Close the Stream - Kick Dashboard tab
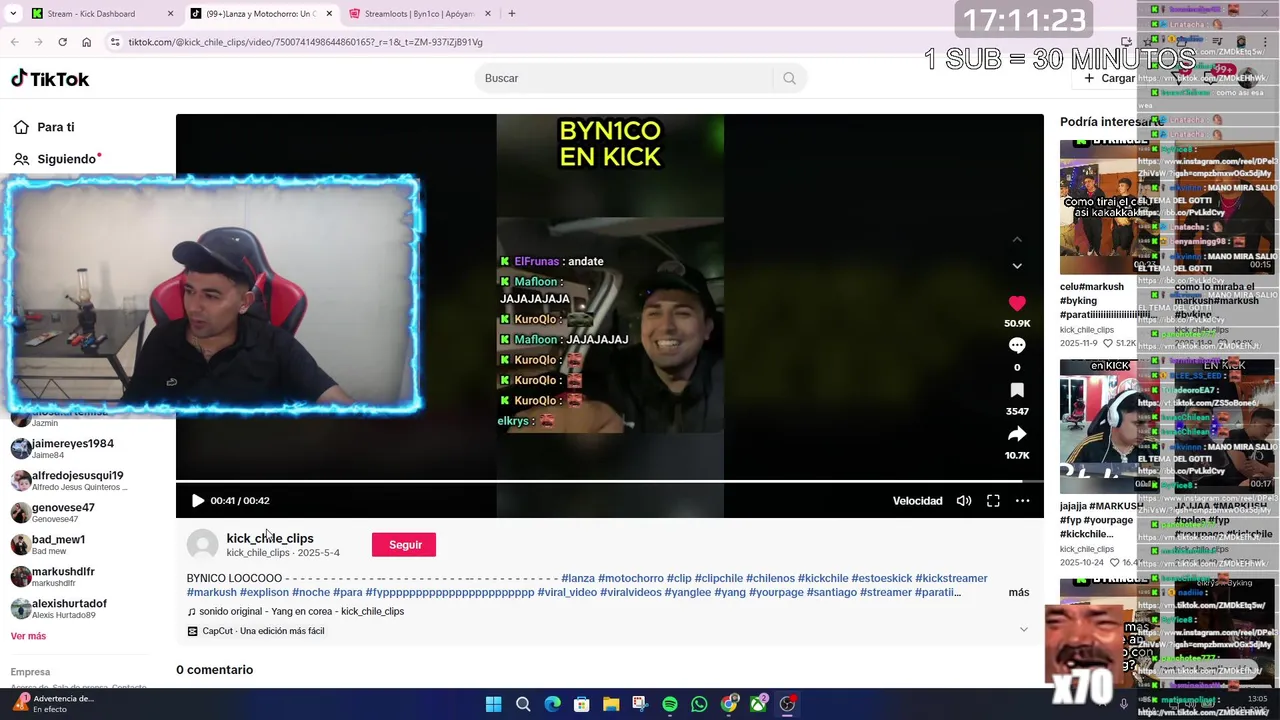The width and height of the screenshot is (1280, 720). point(170,14)
